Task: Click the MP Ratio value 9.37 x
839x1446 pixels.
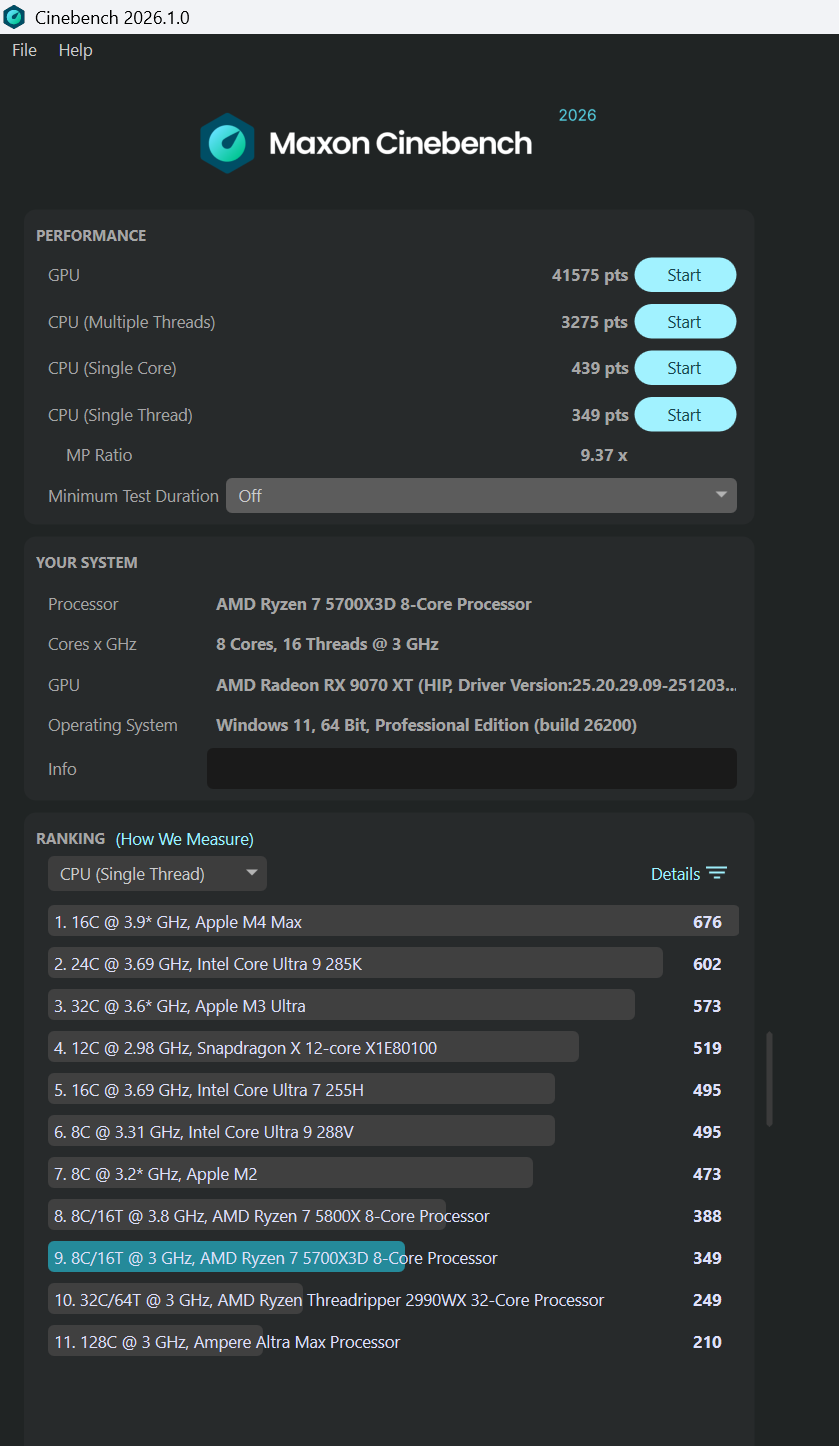Action: 604,455
